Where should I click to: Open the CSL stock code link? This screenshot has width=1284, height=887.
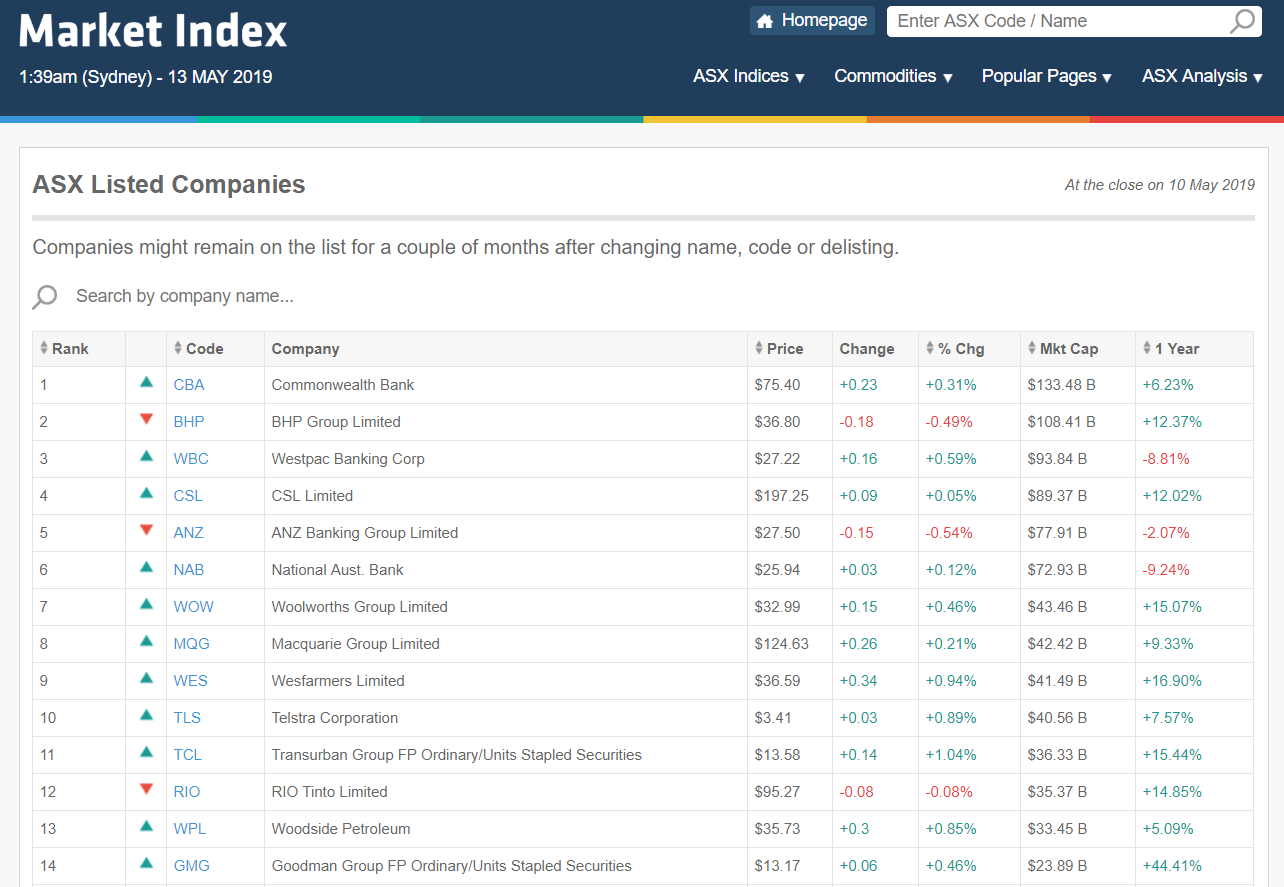click(x=188, y=496)
